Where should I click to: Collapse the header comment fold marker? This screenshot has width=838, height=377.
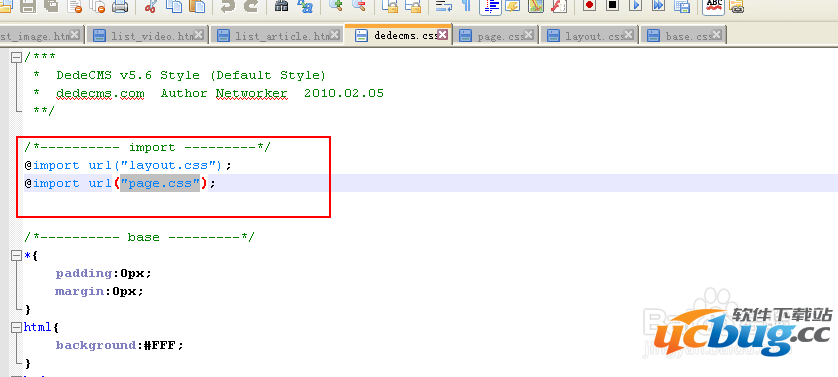point(17,57)
